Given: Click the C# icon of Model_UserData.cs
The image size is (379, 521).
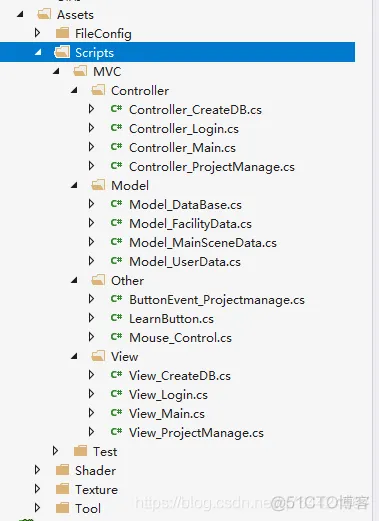Looking at the screenshot, I should pos(116,261).
